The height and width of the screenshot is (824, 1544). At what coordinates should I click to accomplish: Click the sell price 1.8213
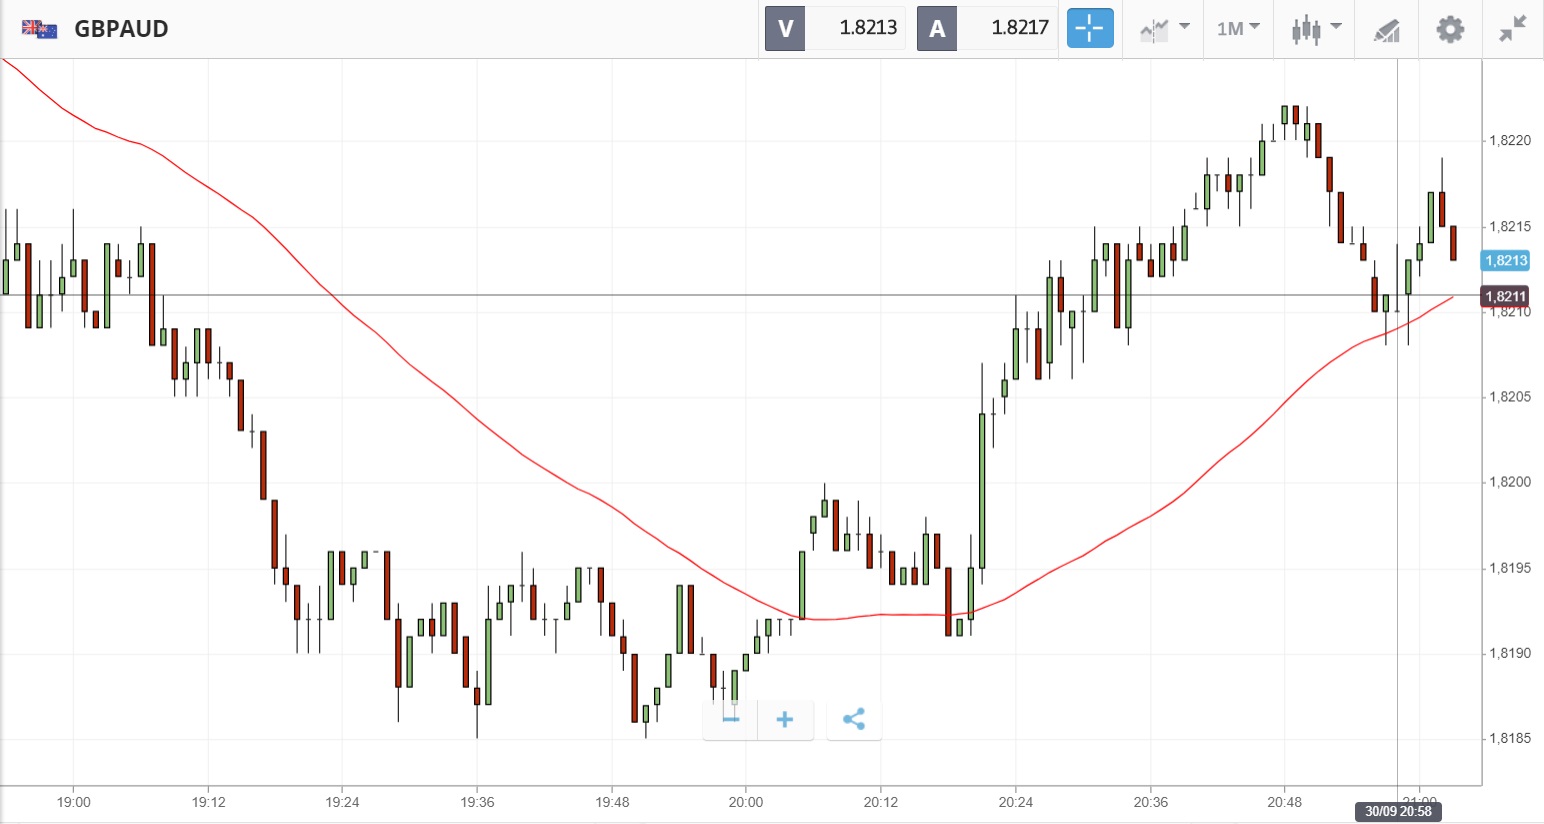point(867,28)
